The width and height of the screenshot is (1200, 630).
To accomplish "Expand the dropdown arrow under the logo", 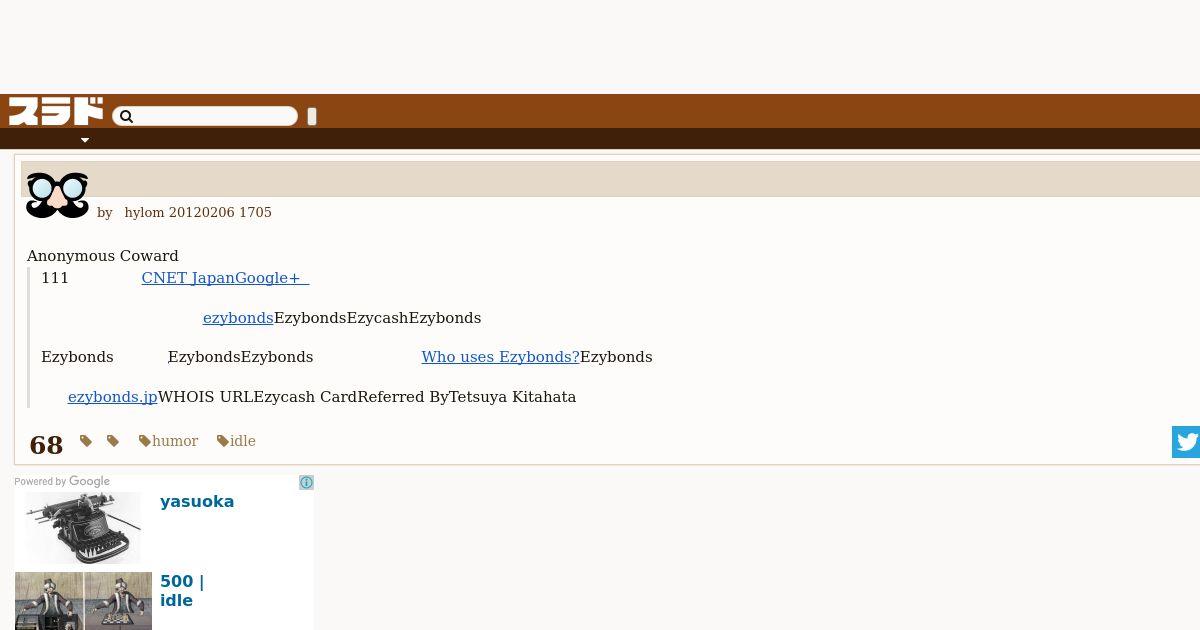I will (x=85, y=140).
